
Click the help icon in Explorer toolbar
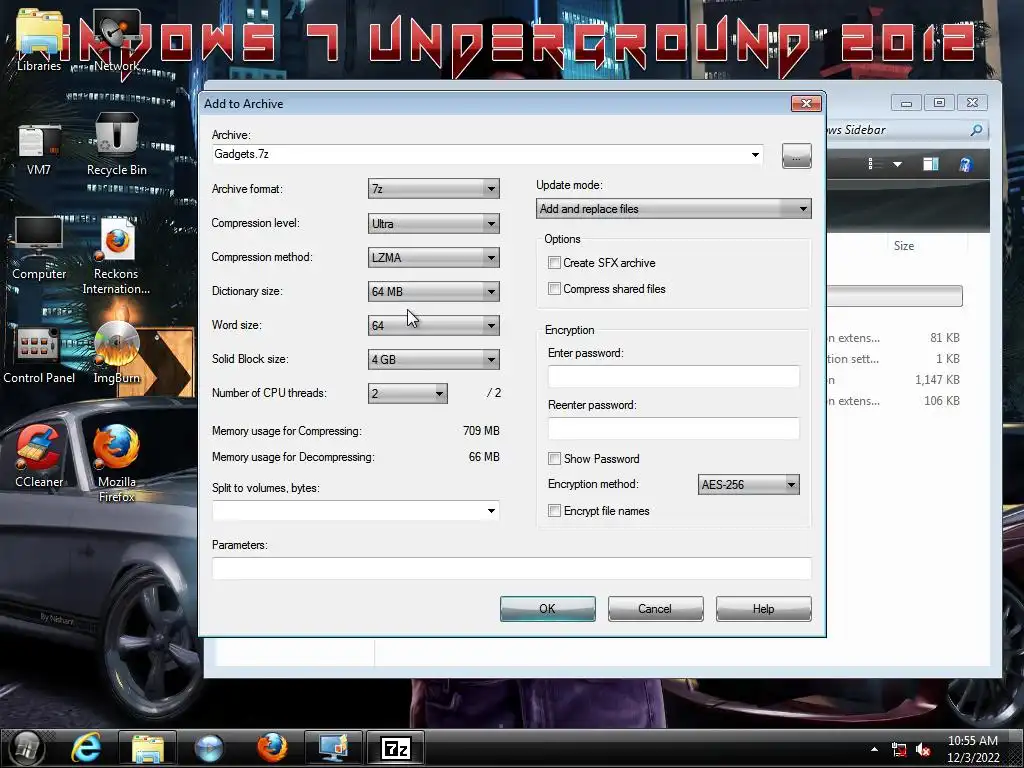[966, 164]
